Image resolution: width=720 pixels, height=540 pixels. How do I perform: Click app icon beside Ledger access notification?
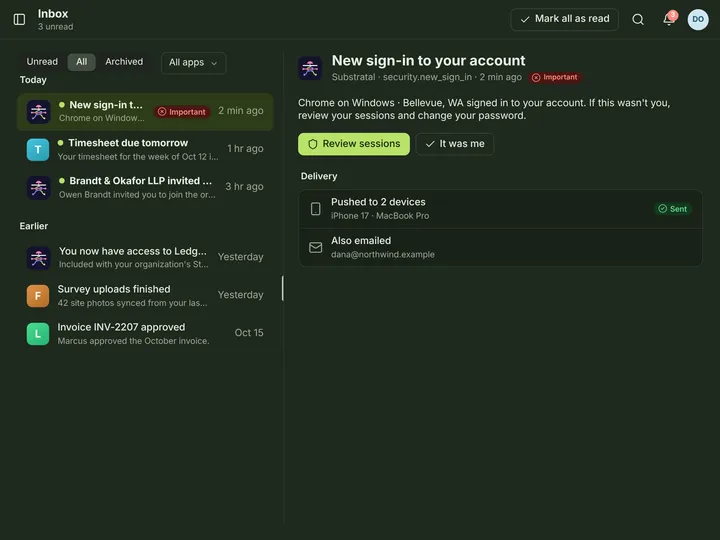39,258
